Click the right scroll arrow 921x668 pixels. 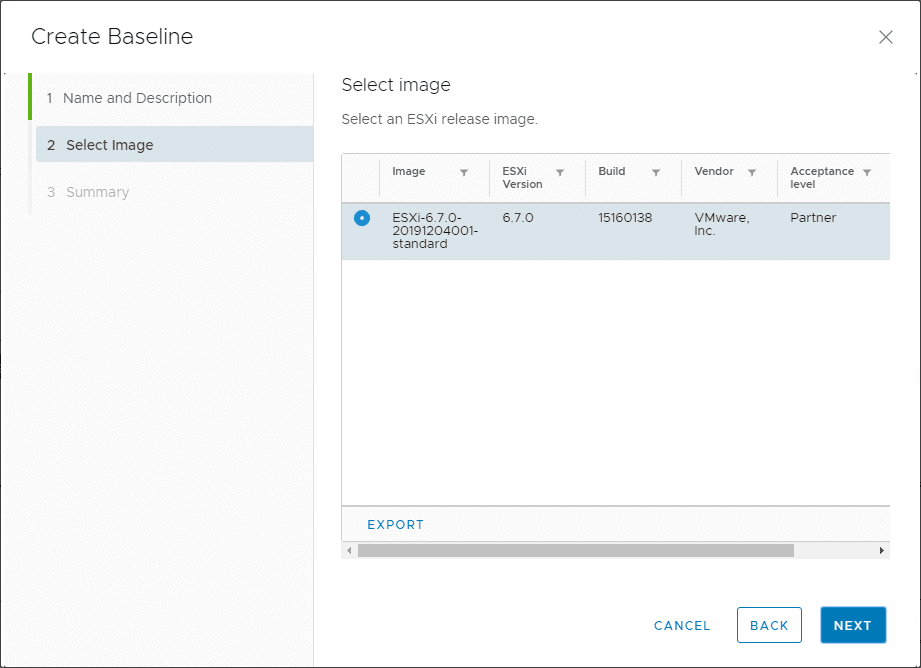pos(882,550)
